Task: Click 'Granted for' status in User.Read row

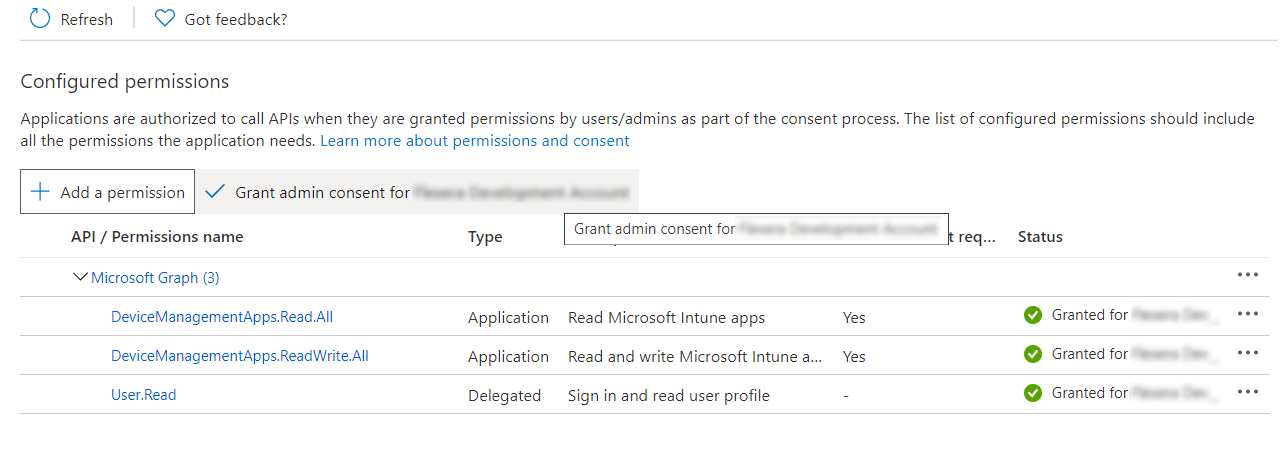Action: click(x=1090, y=393)
